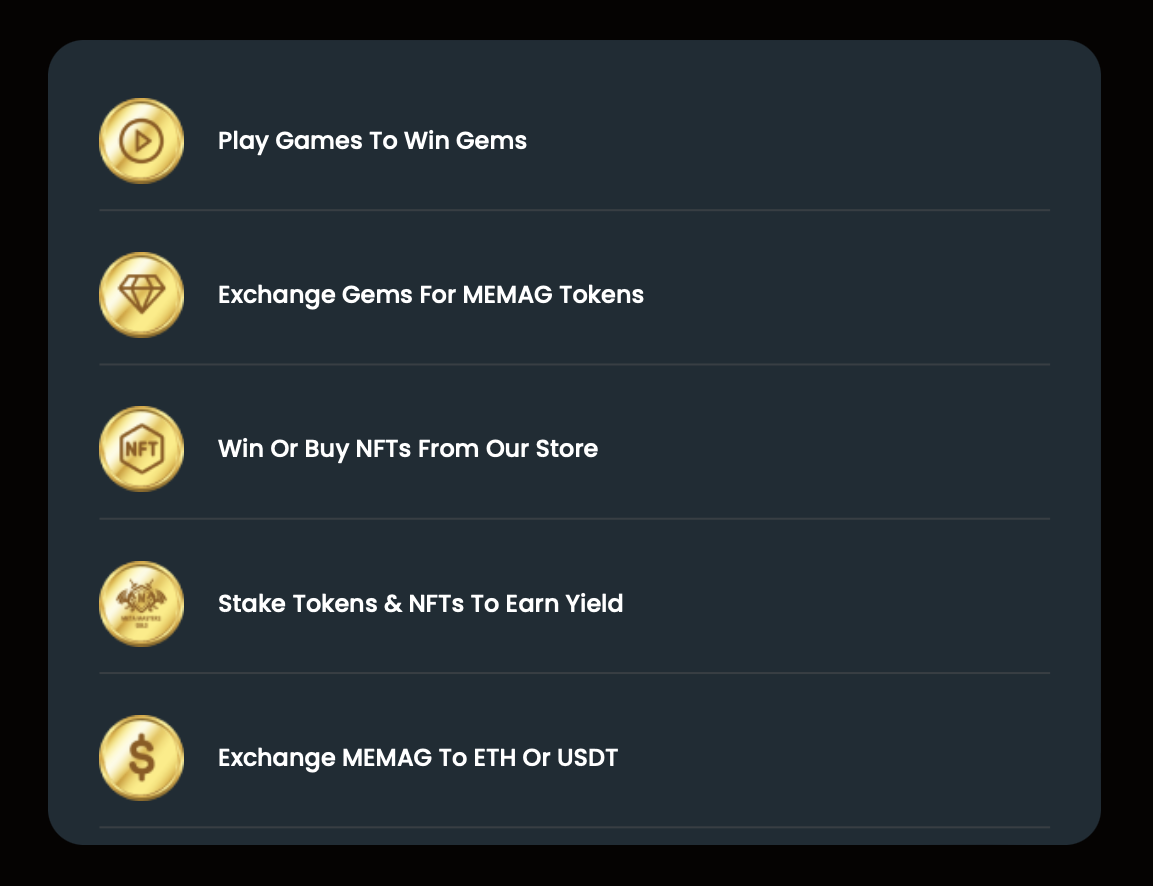Click the word "Tokens" after MEMAG
This screenshot has width=1153, height=886.
(602, 294)
